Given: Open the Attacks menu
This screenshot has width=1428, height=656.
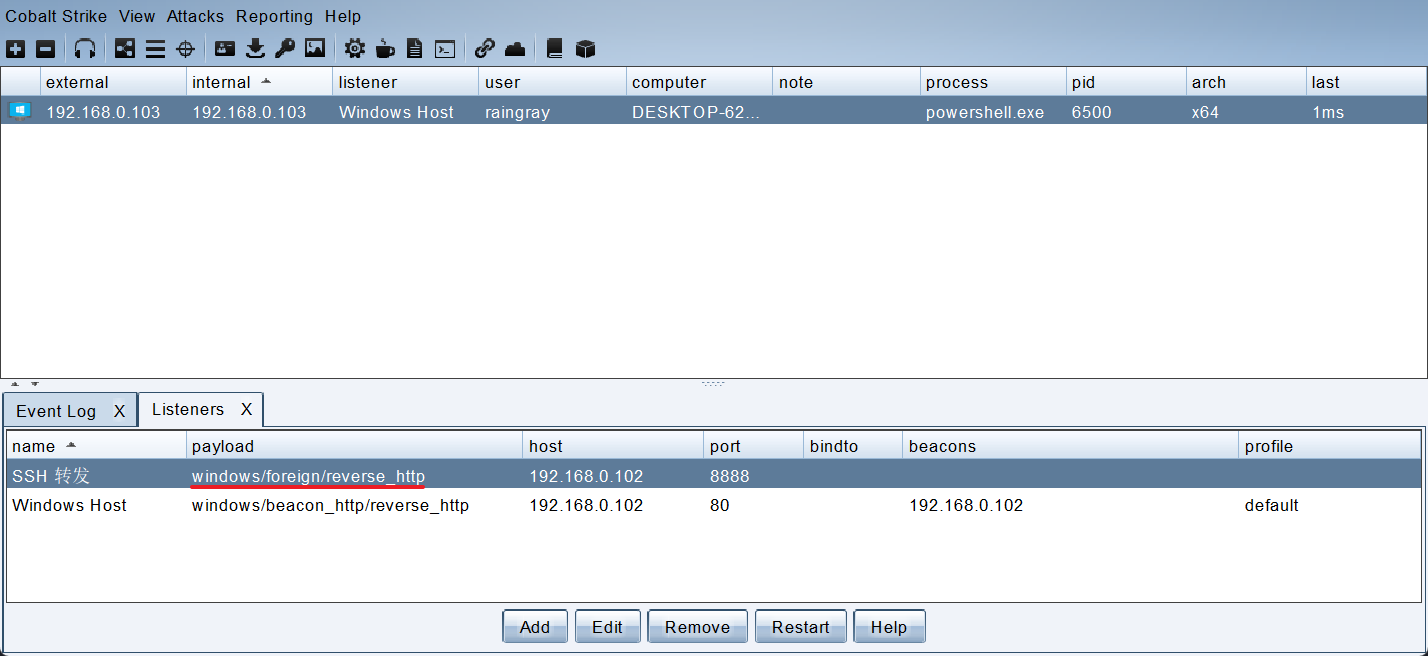Looking at the screenshot, I should coord(196,16).
